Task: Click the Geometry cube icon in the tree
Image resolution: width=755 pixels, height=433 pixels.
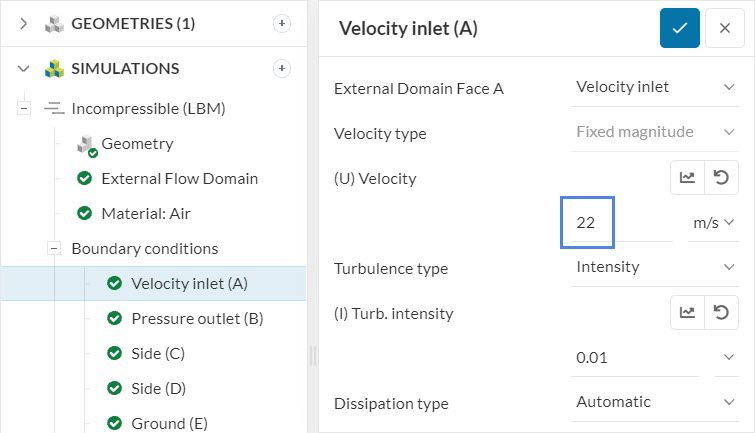Action: pos(86,144)
